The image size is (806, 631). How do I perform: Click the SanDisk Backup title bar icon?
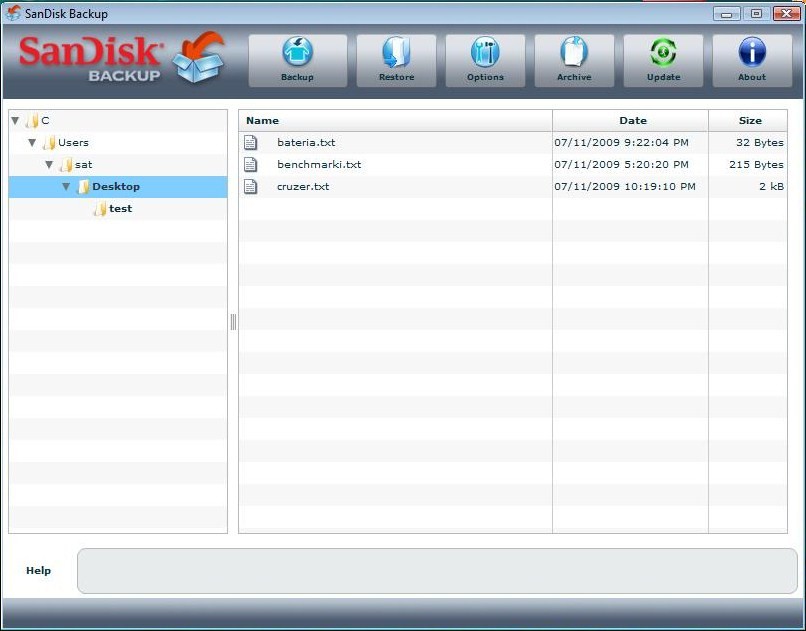pos(13,13)
